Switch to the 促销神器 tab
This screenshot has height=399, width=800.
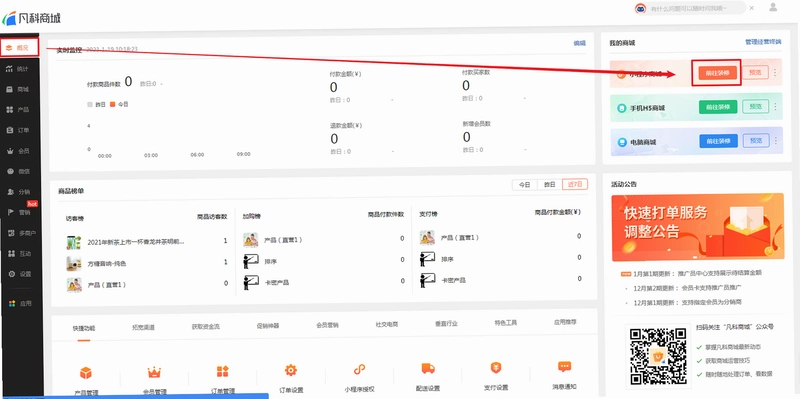click(x=268, y=326)
